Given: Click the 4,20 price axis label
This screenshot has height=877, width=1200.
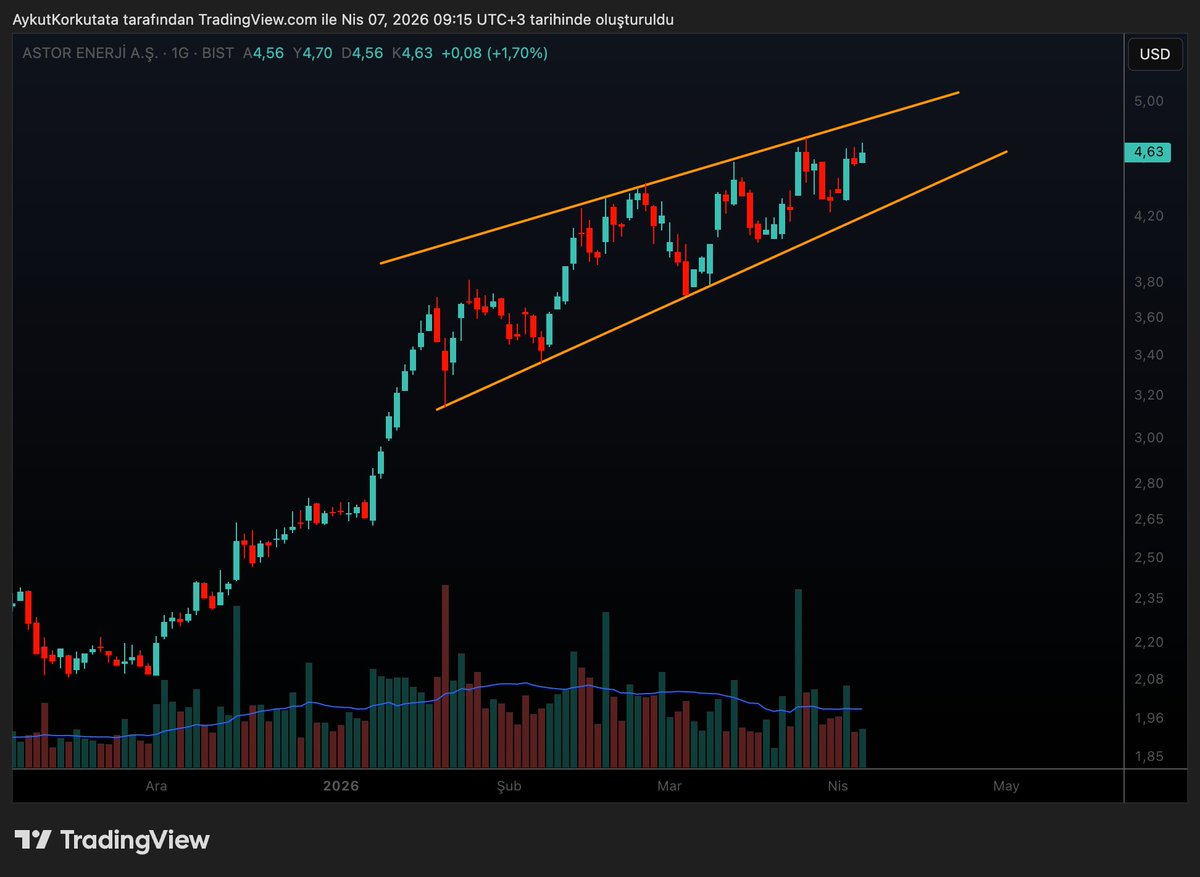Looking at the screenshot, I should [1148, 216].
